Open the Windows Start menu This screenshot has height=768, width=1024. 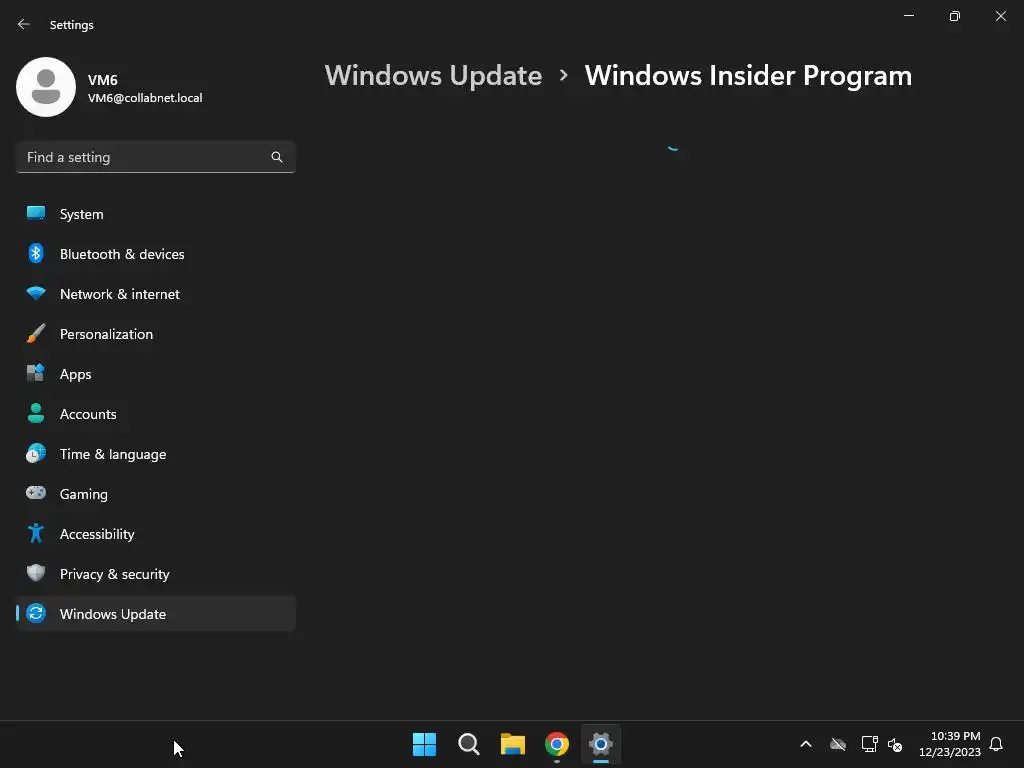tap(424, 744)
